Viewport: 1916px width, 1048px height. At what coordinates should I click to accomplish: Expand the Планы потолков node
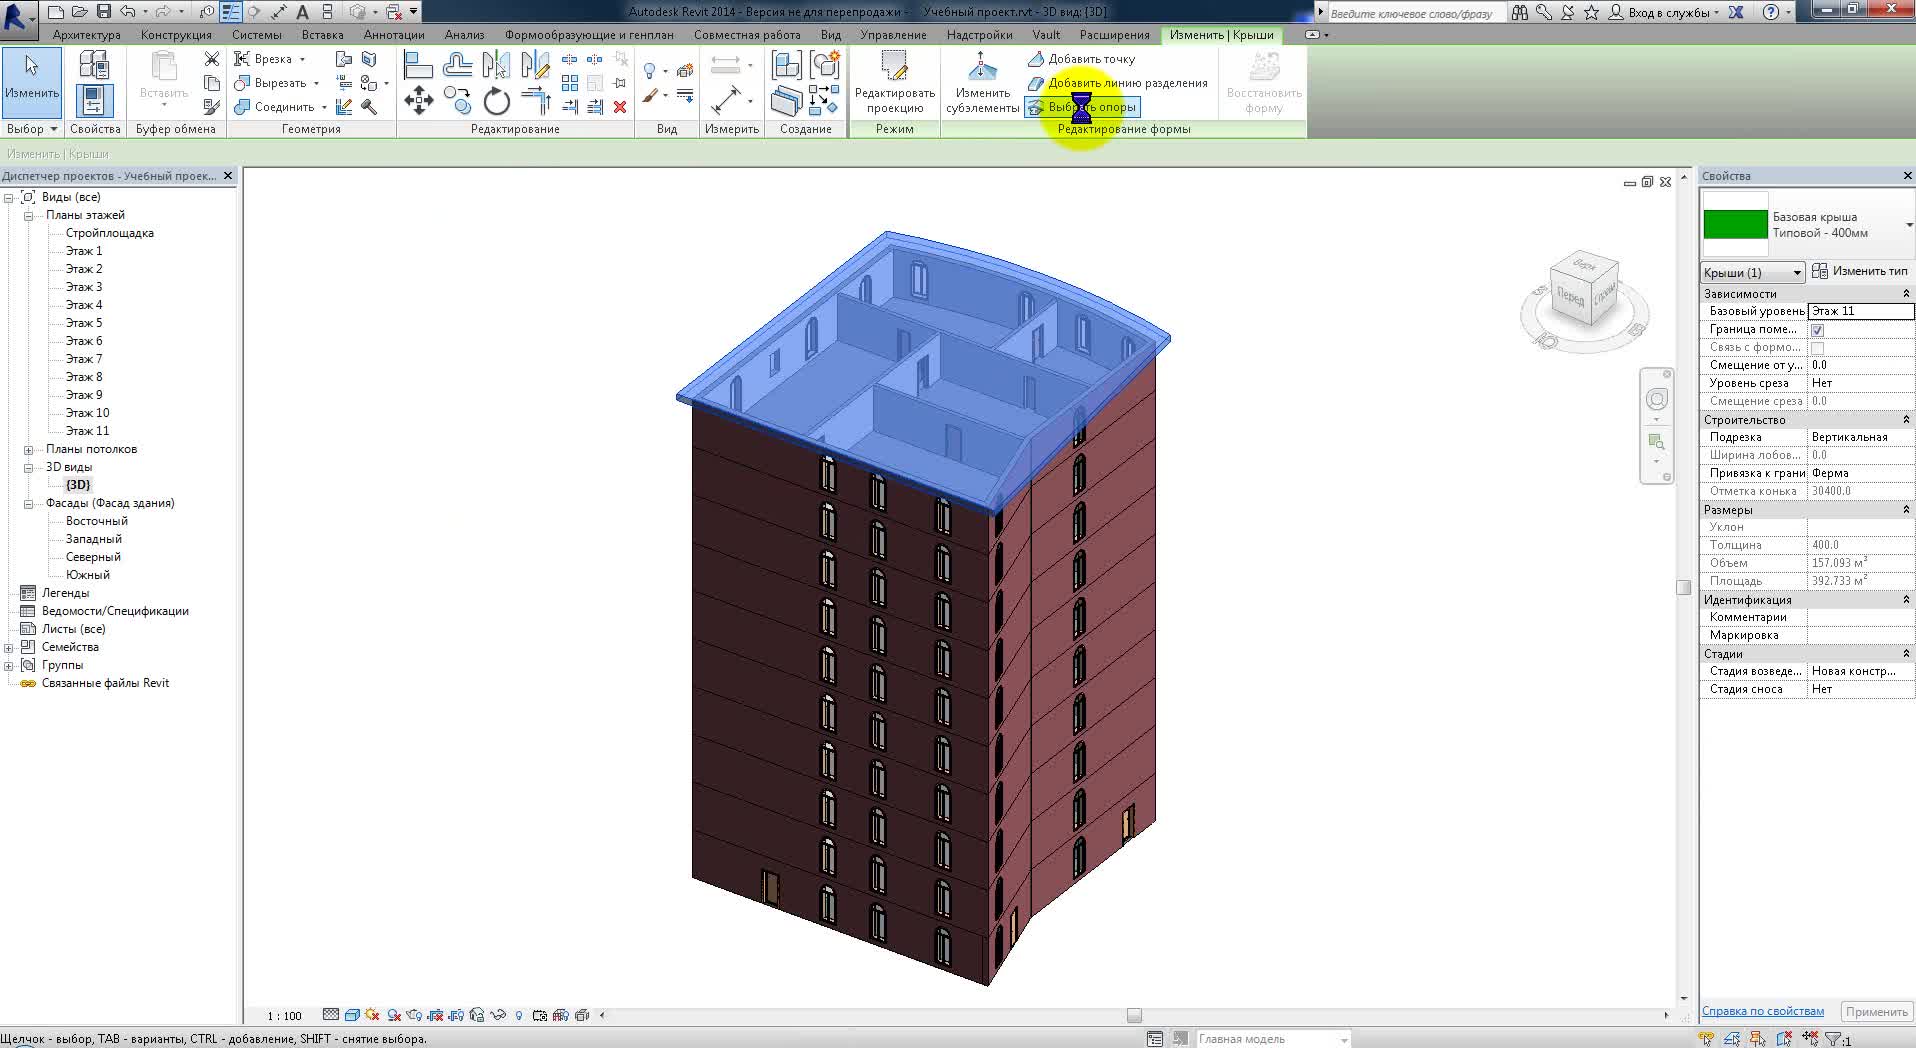(28, 449)
